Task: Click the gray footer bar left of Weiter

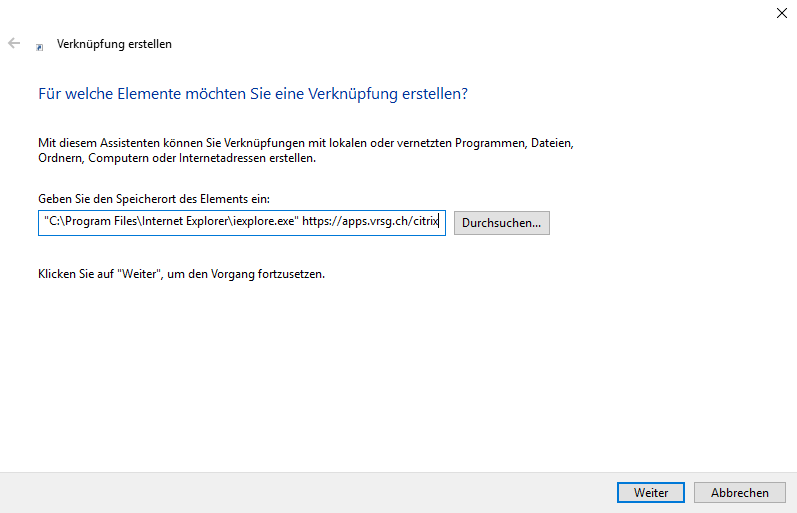Action: click(300, 493)
